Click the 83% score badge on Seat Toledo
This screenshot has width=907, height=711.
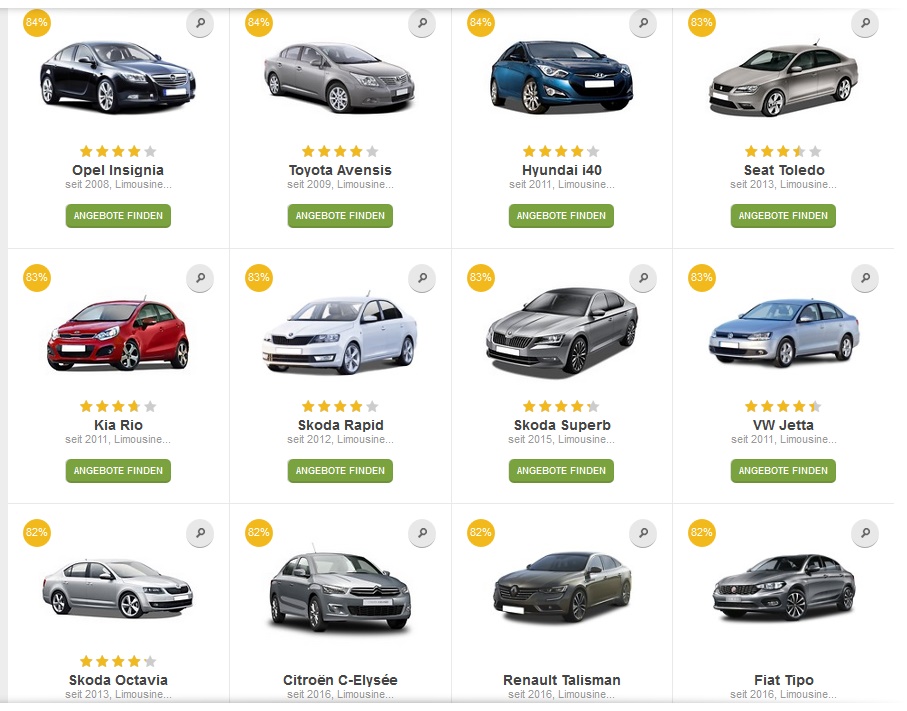coord(701,22)
